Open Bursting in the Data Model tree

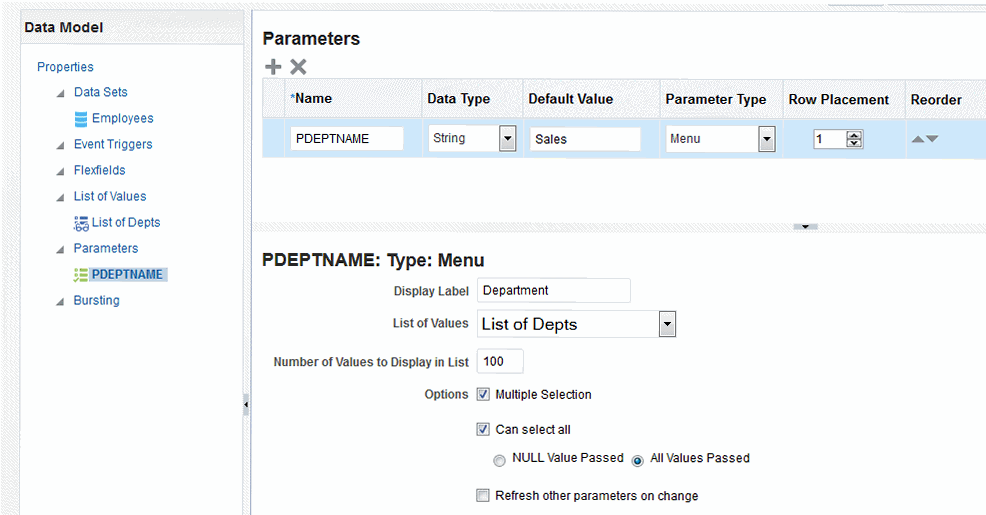(x=96, y=301)
